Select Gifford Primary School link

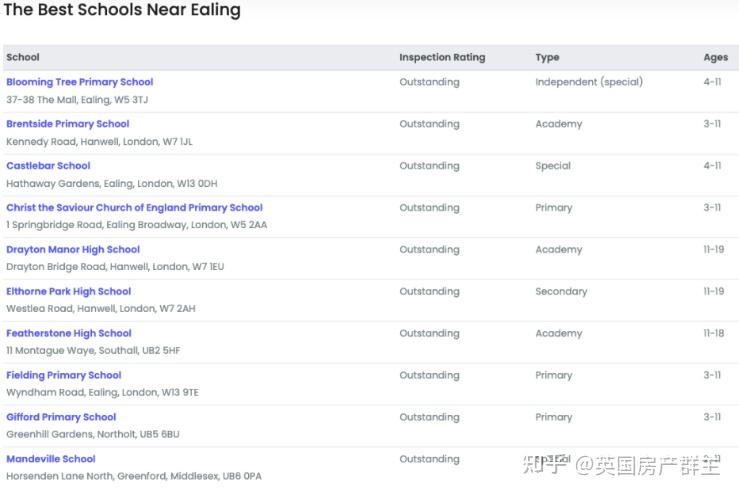[x=61, y=418]
